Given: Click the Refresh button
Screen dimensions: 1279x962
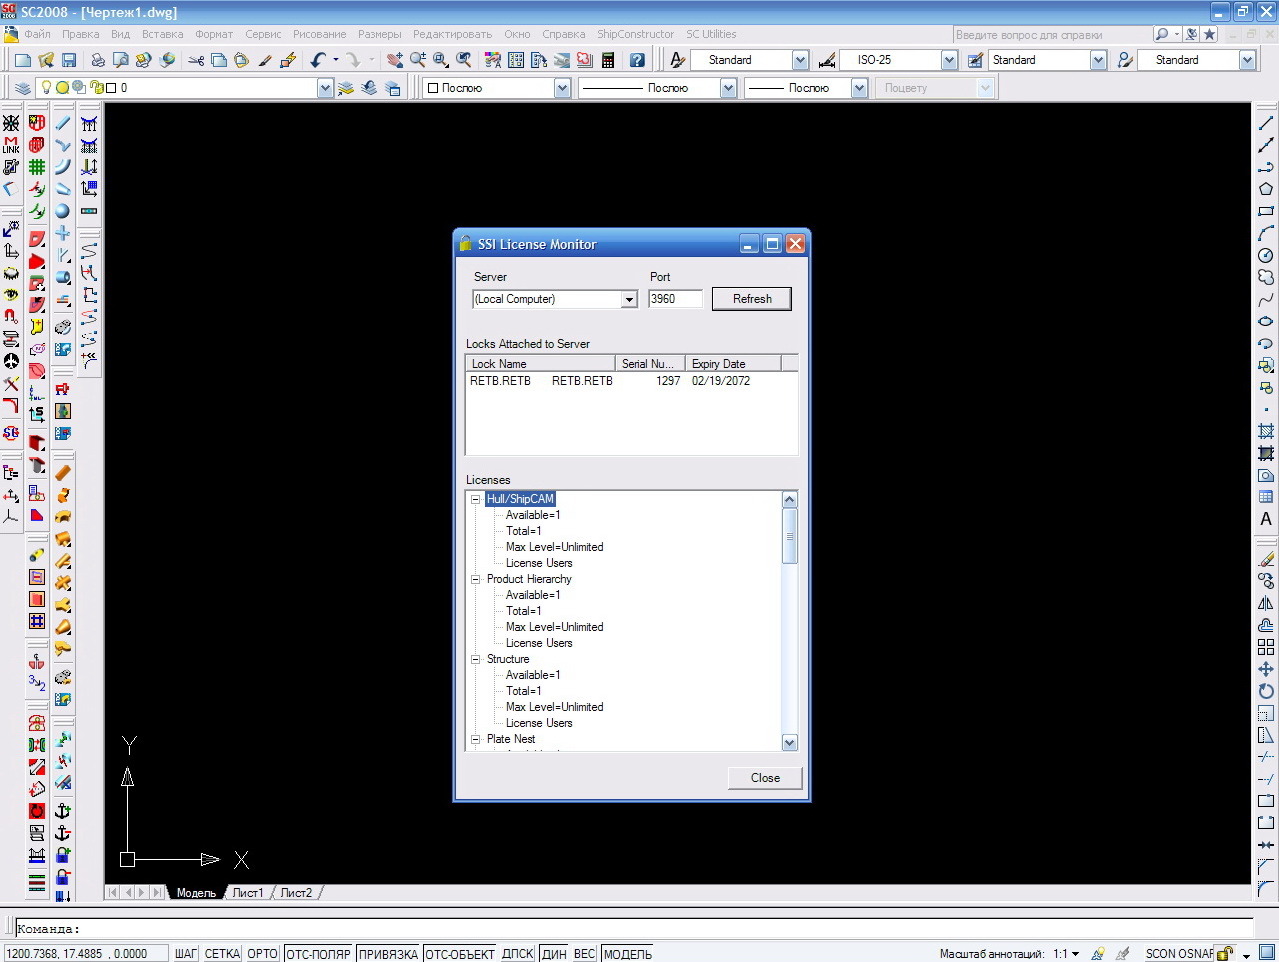Looking at the screenshot, I should point(751,299).
